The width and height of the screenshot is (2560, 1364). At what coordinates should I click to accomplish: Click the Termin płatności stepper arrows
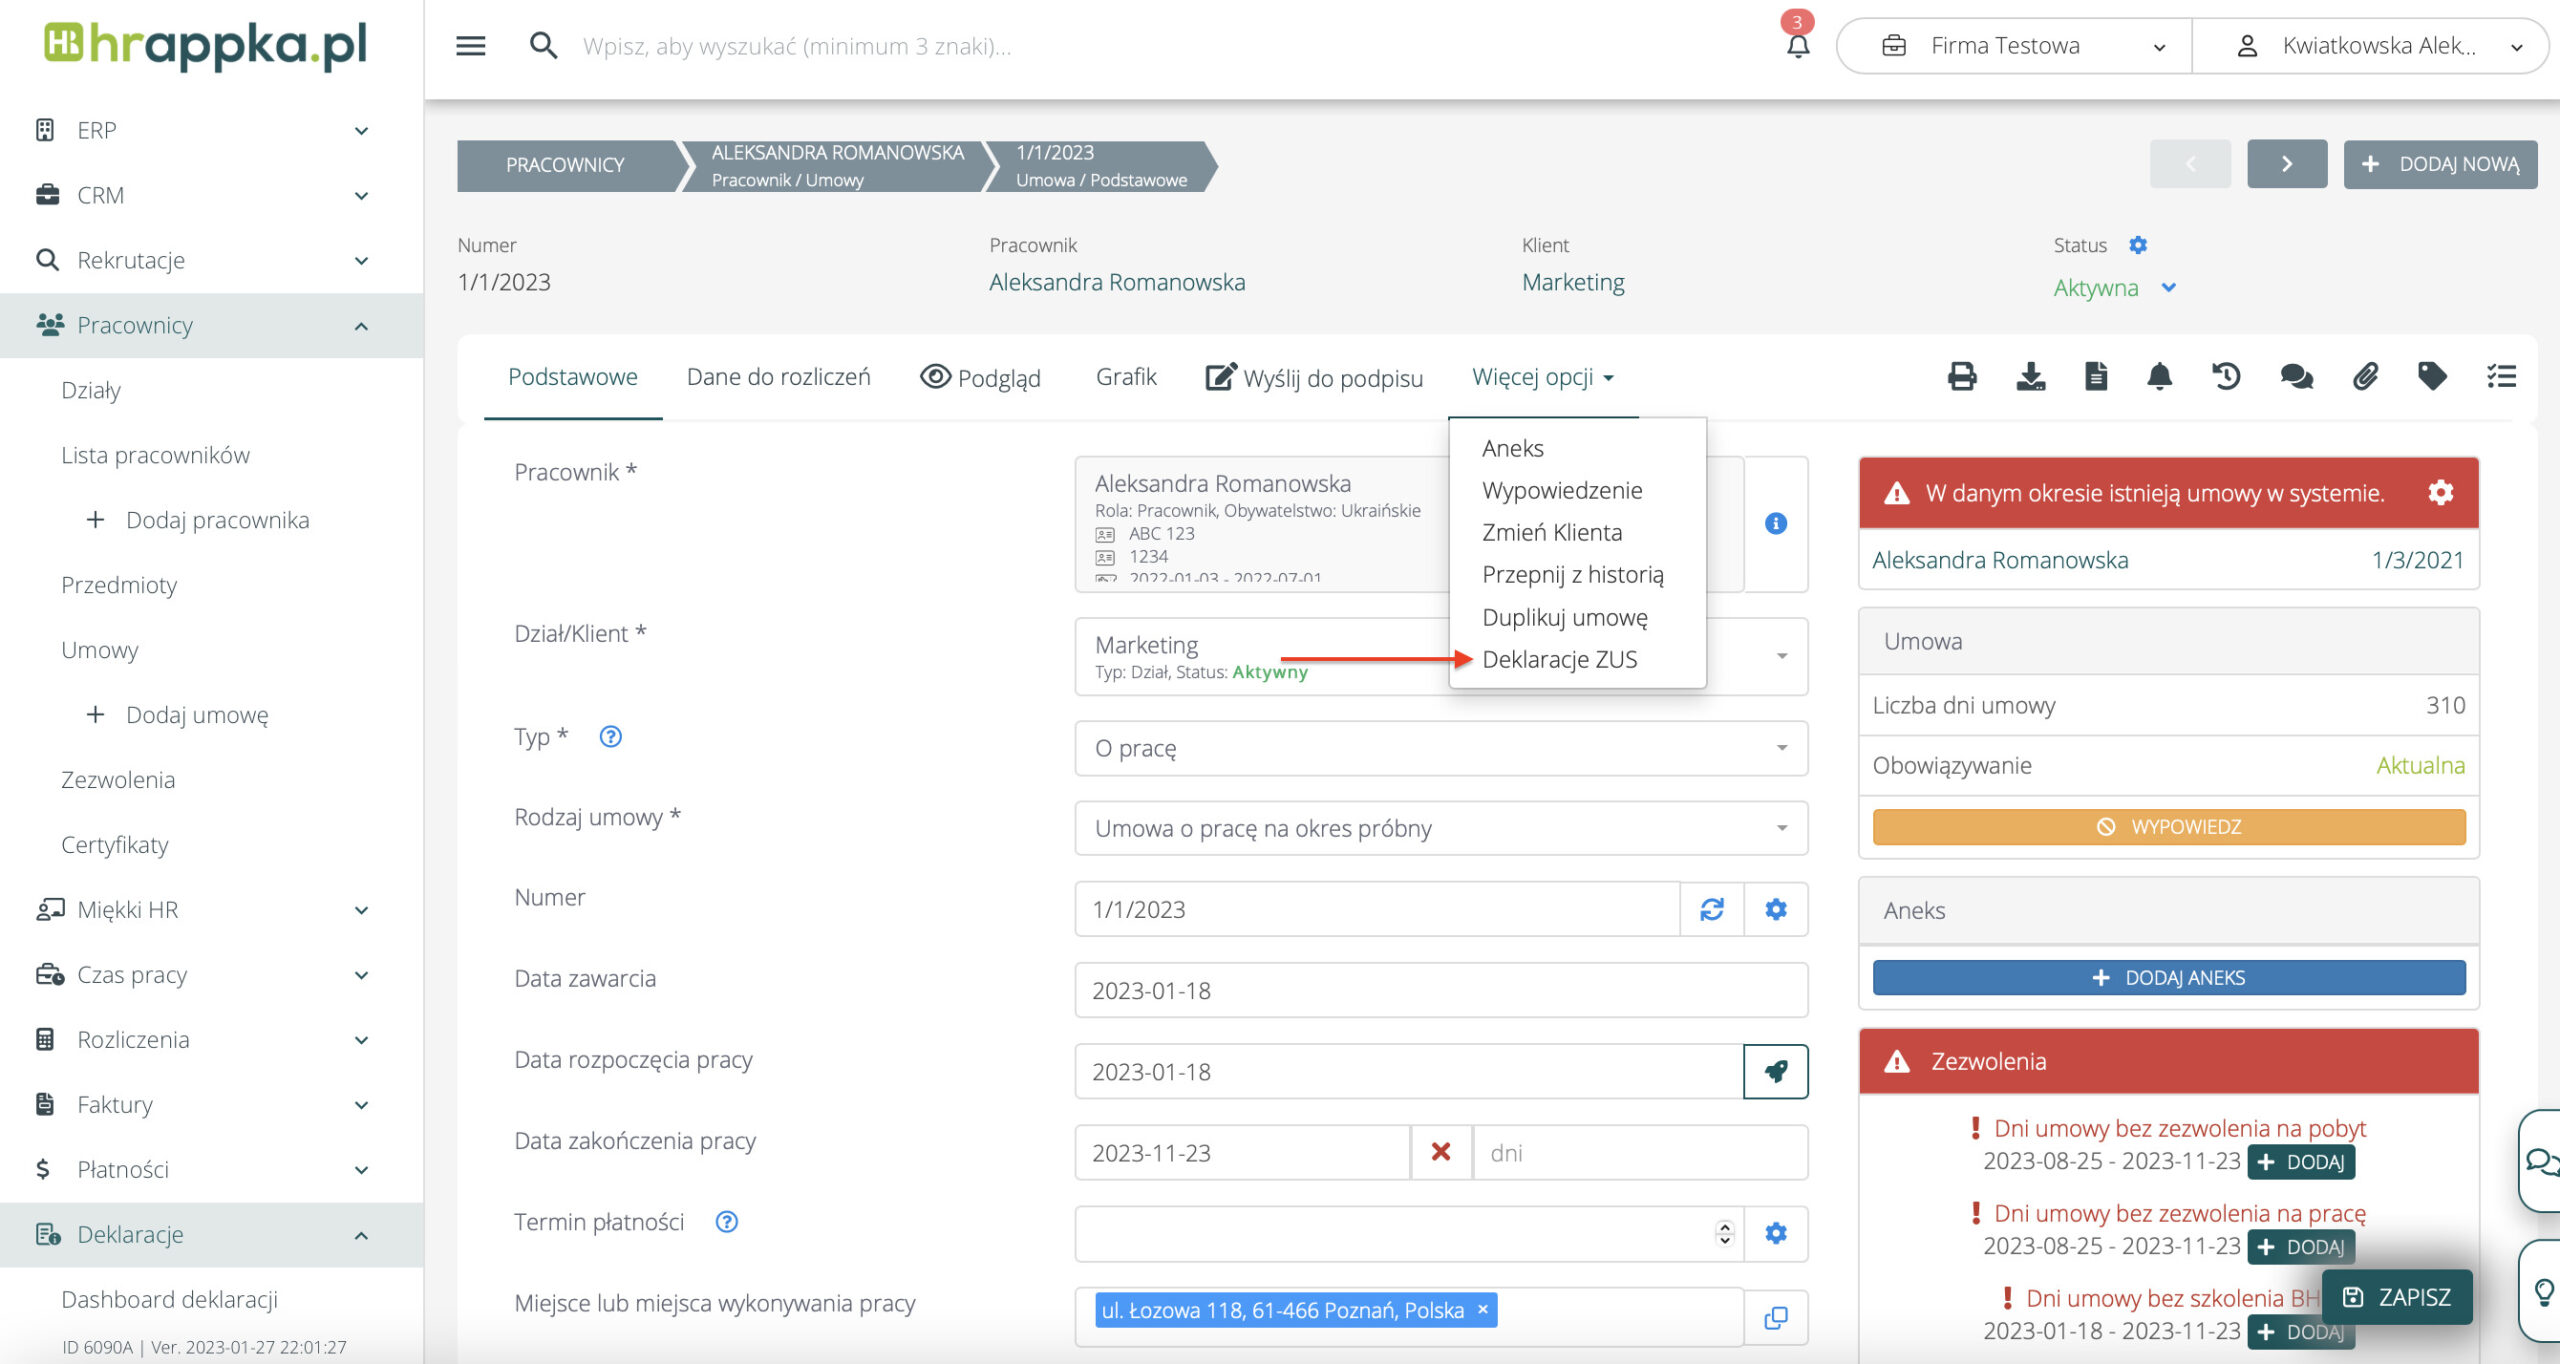coord(1724,1233)
